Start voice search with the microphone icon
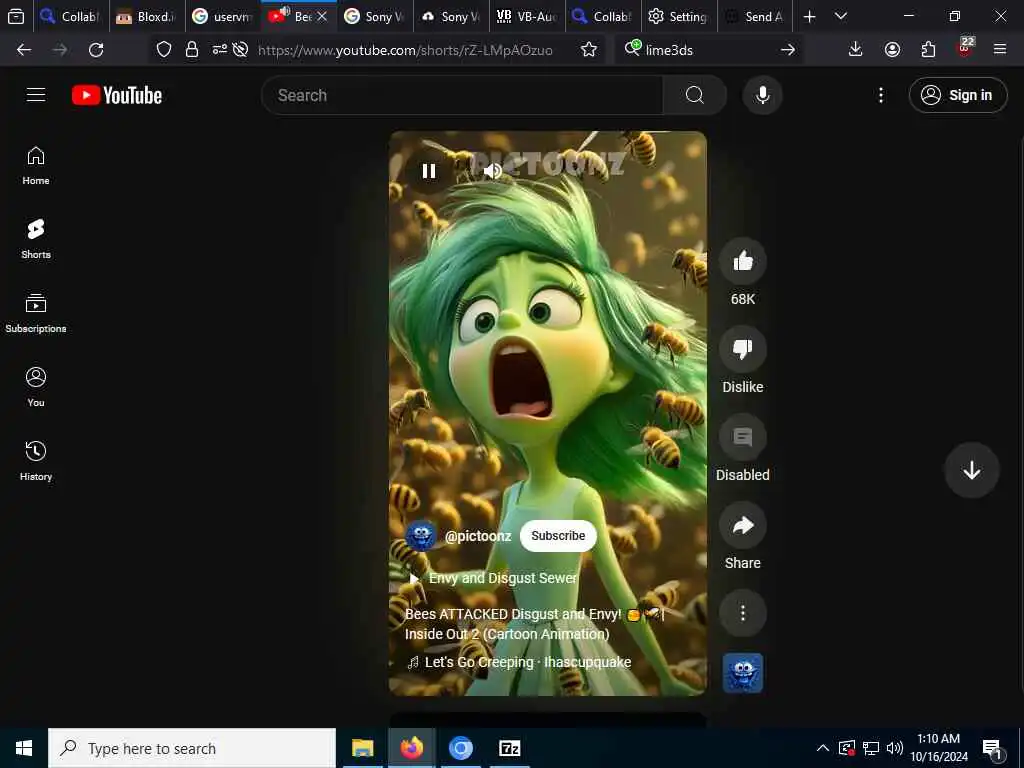1024x768 pixels. tap(762, 95)
